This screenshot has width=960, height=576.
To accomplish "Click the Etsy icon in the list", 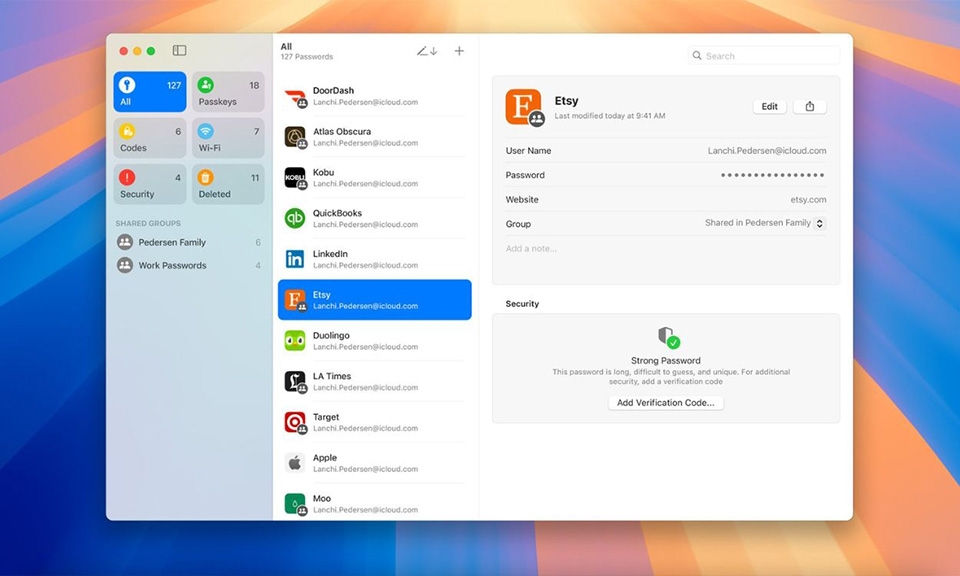I will pyautogui.click(x=295, y=300).
